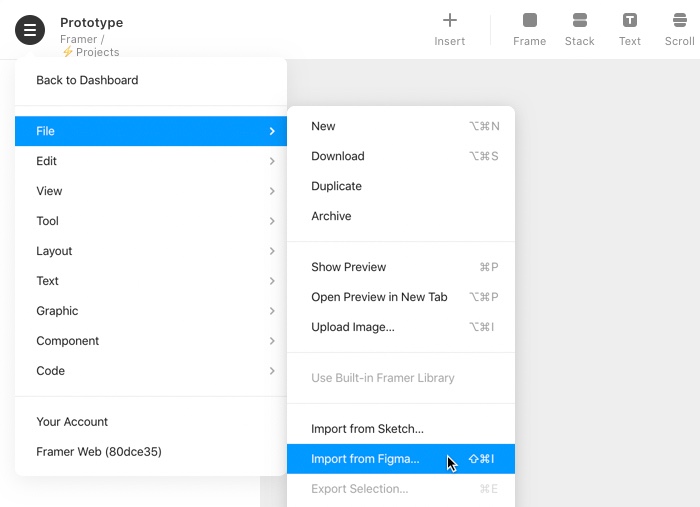
Task: Click the Insert plus icon
Action: 450,21
